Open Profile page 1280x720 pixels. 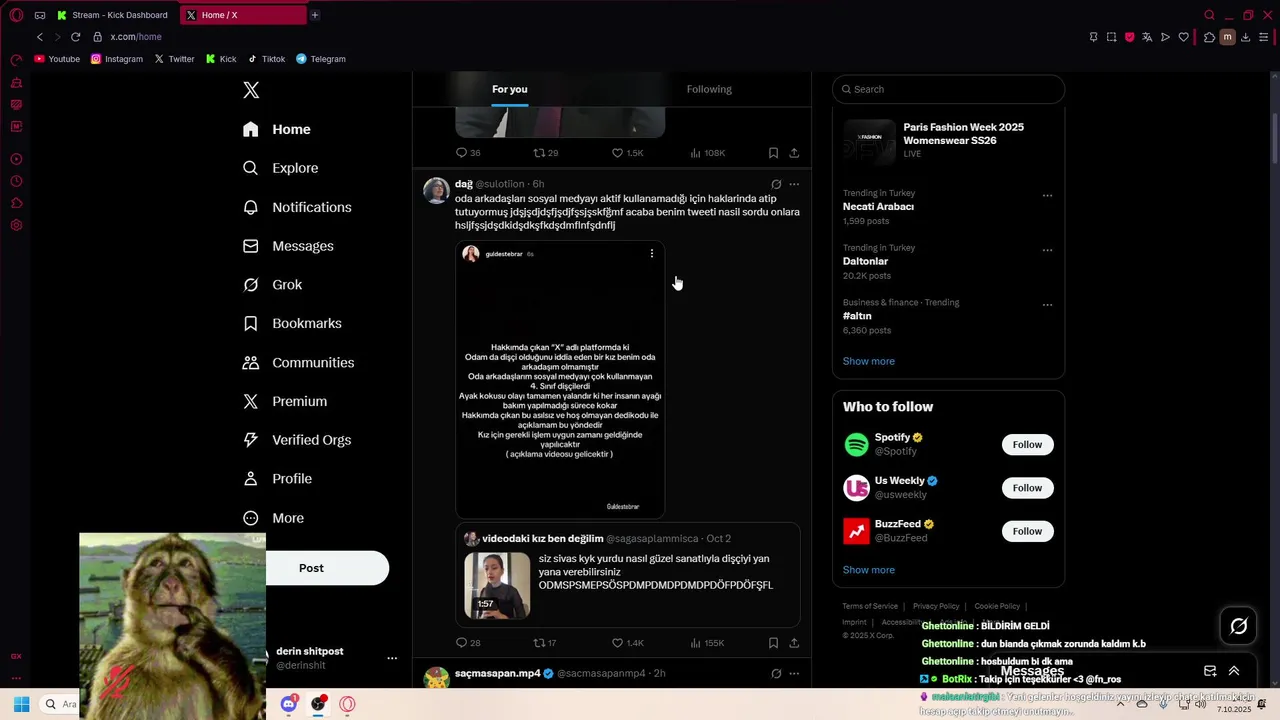(x=277, y=479)
